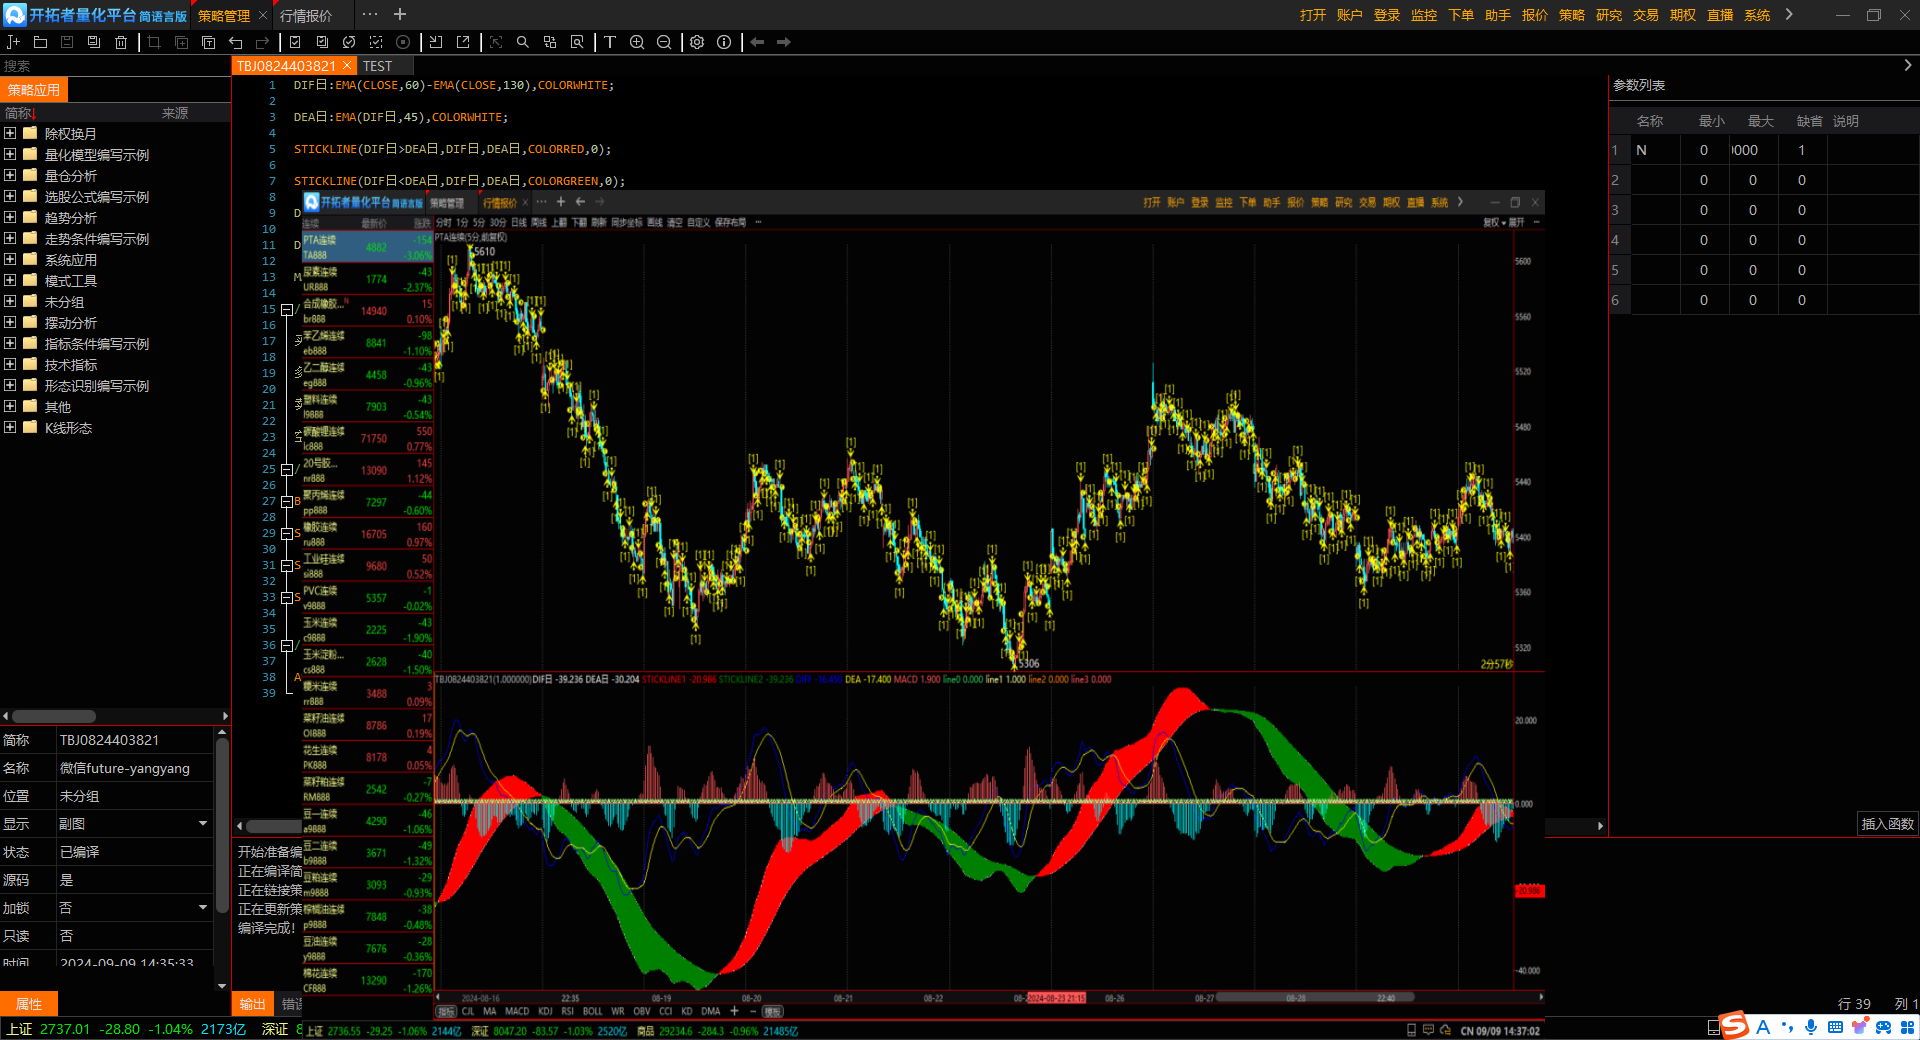Screen dimensions: 1920x1040
Task: Collapse code fold marker at line 27
Action: 287,502
